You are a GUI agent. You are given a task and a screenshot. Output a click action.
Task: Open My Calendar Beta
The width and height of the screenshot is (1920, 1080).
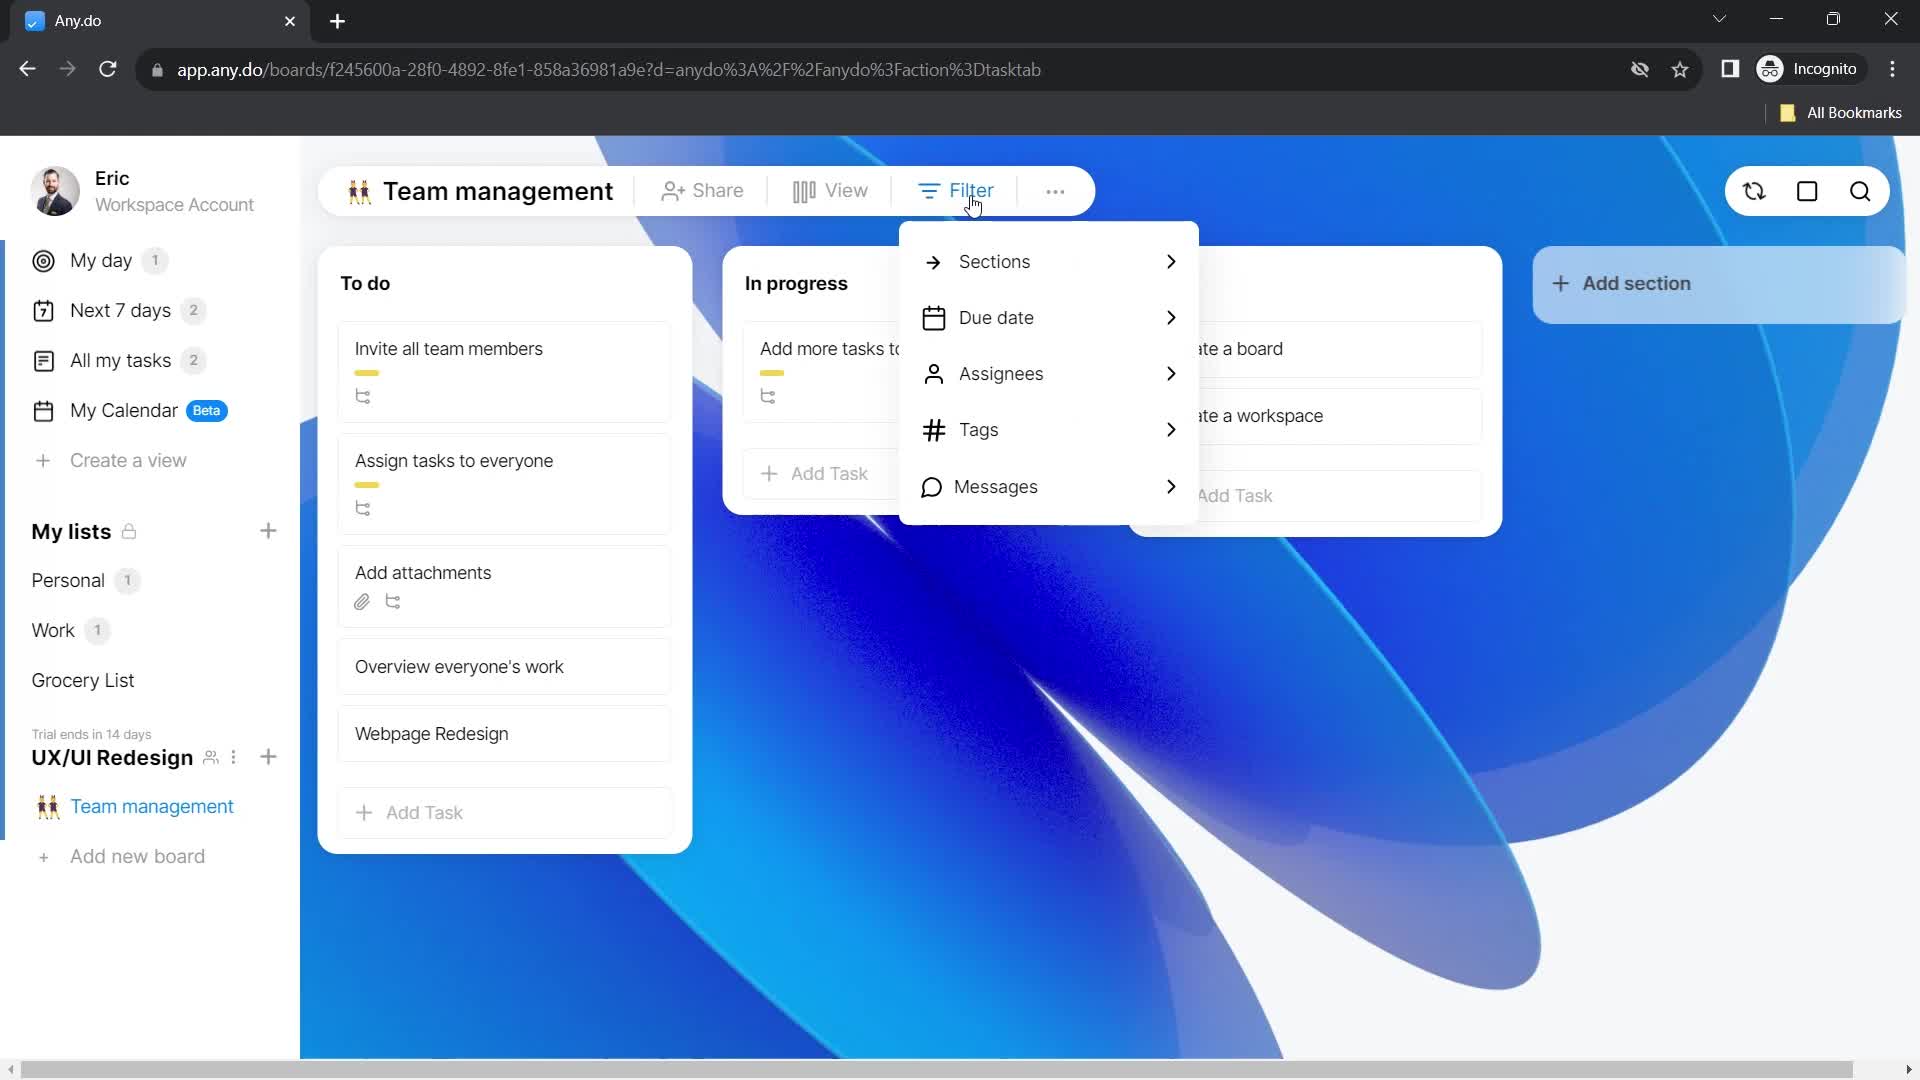pos(130,411)
